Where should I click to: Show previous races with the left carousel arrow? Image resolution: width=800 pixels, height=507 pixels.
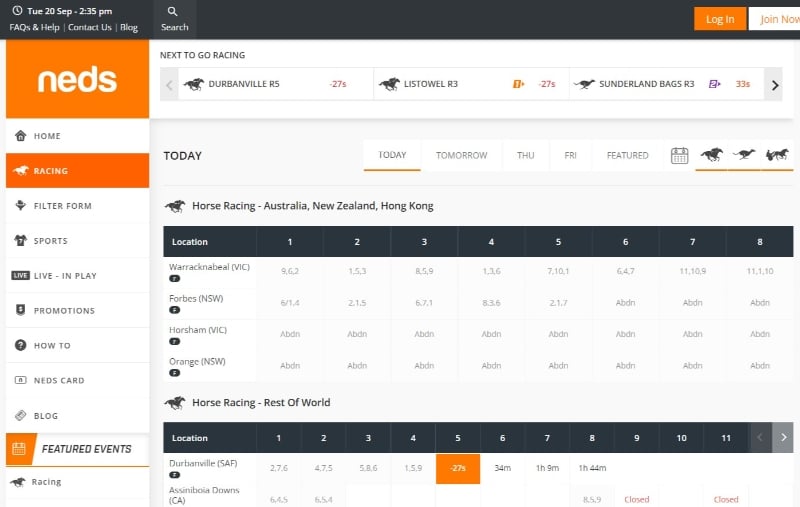click(169, 85)
